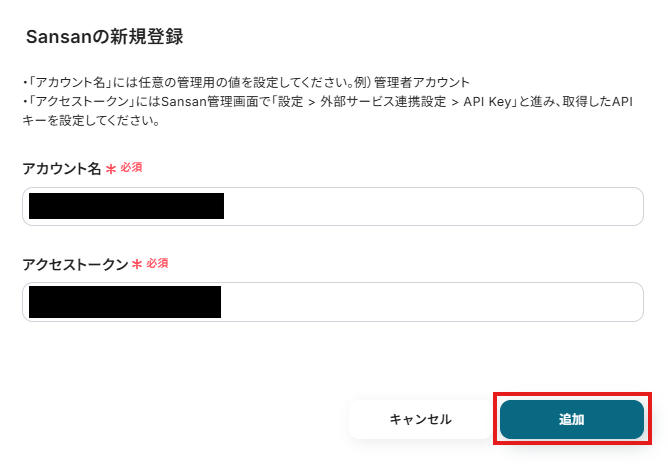
Task: Focus the アクセストークン input field
Action: [x=333, y=302]
